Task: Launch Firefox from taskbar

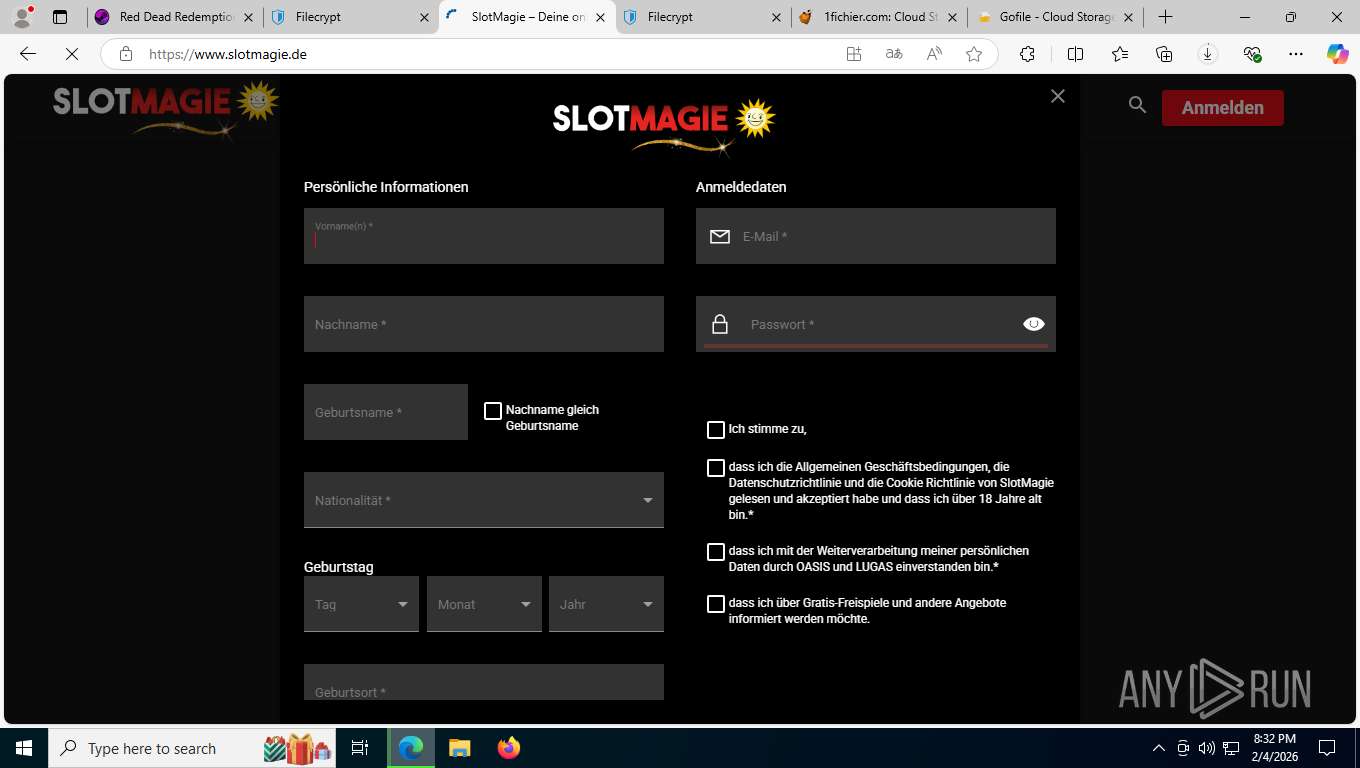Action: (509, 748)
